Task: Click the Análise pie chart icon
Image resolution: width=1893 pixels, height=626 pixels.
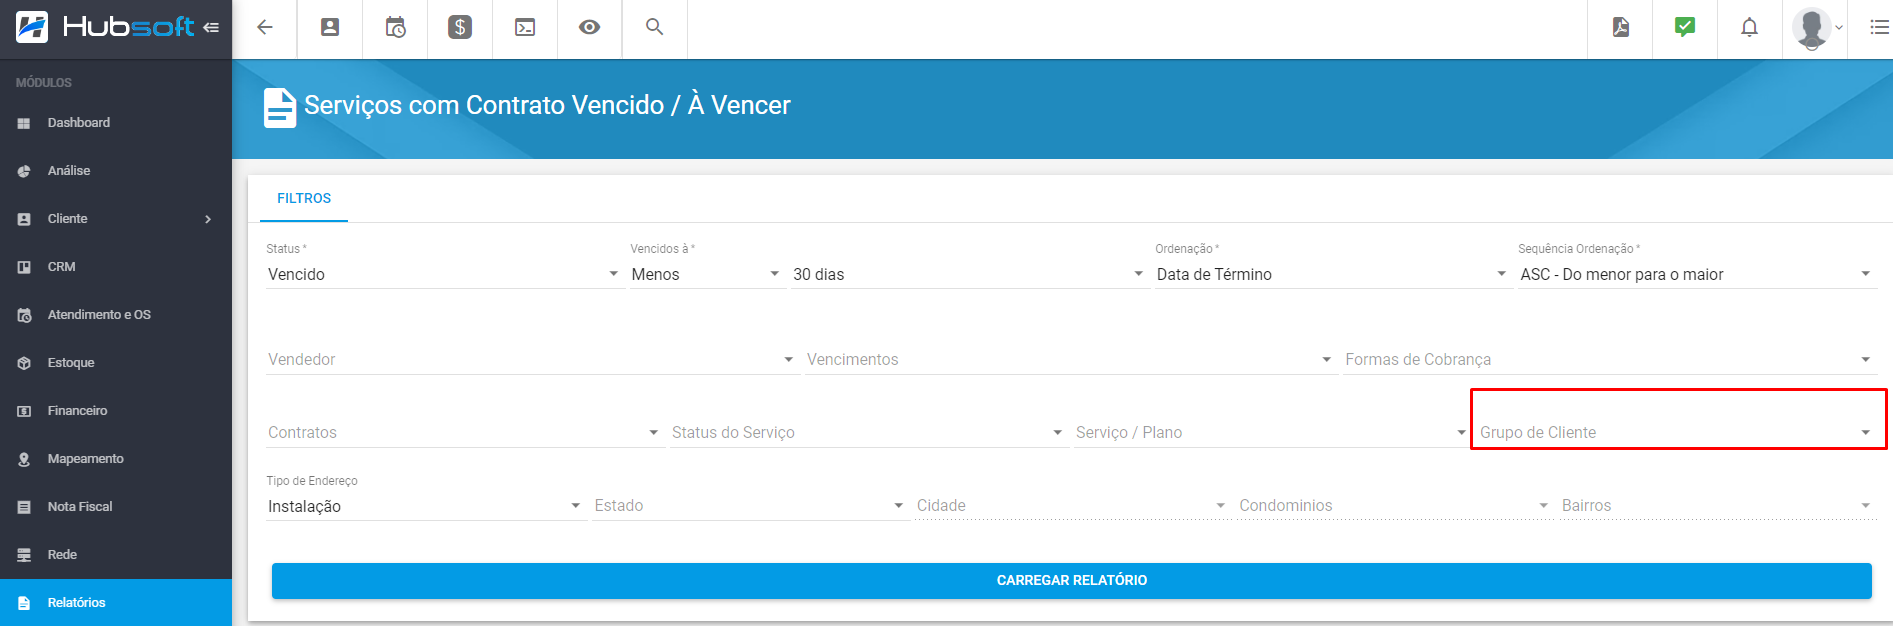Action: point(24,171)
